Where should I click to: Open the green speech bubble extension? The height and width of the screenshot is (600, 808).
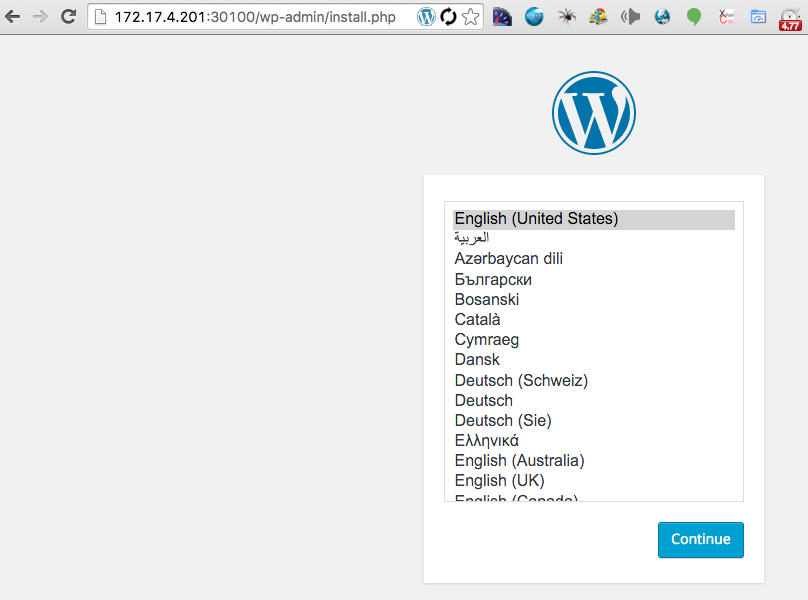pyautogui.click(x=694, y=16)
